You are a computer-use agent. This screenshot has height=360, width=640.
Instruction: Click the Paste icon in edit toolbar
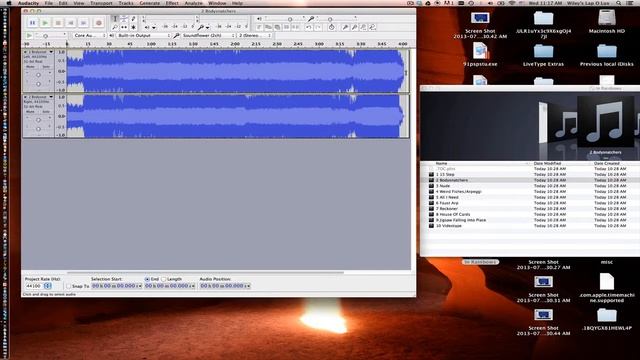coord(277,27)
